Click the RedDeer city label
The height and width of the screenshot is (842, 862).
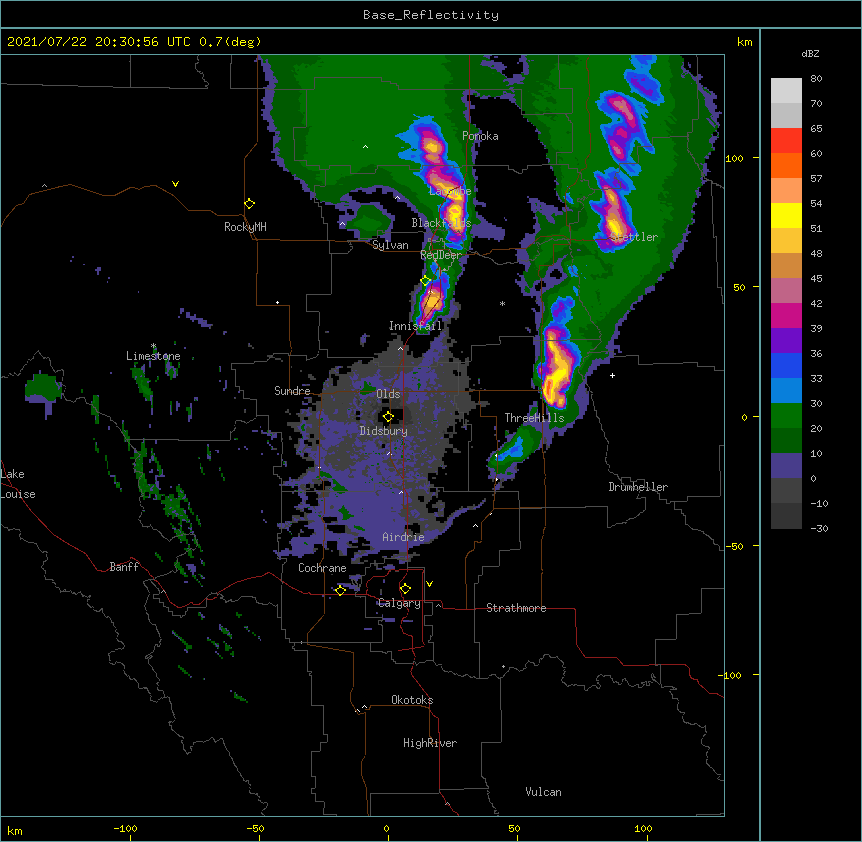point(441,255)
